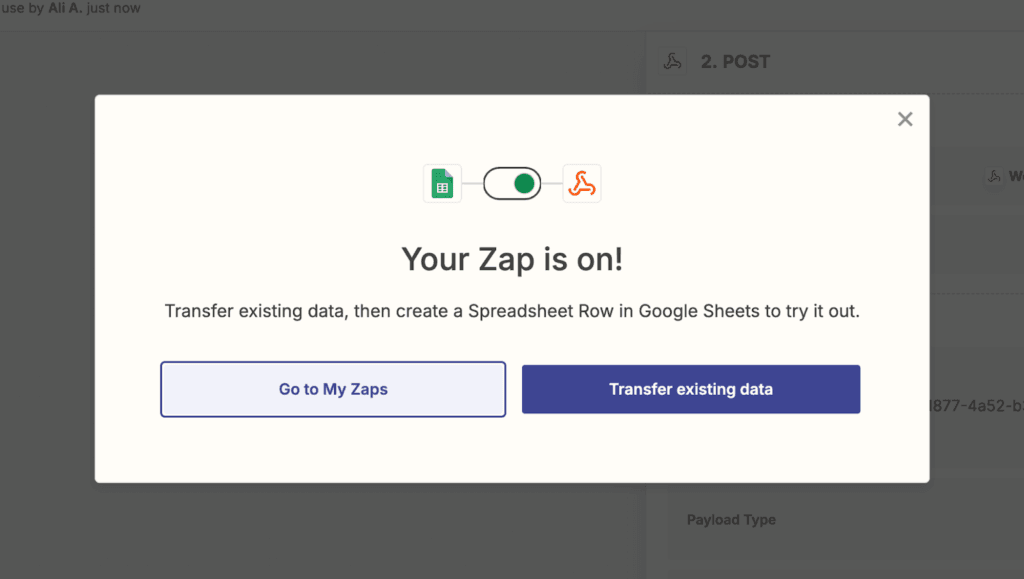Dismiss the dialog with the X icon
The image size is (1024, 579).
point(905,118)
